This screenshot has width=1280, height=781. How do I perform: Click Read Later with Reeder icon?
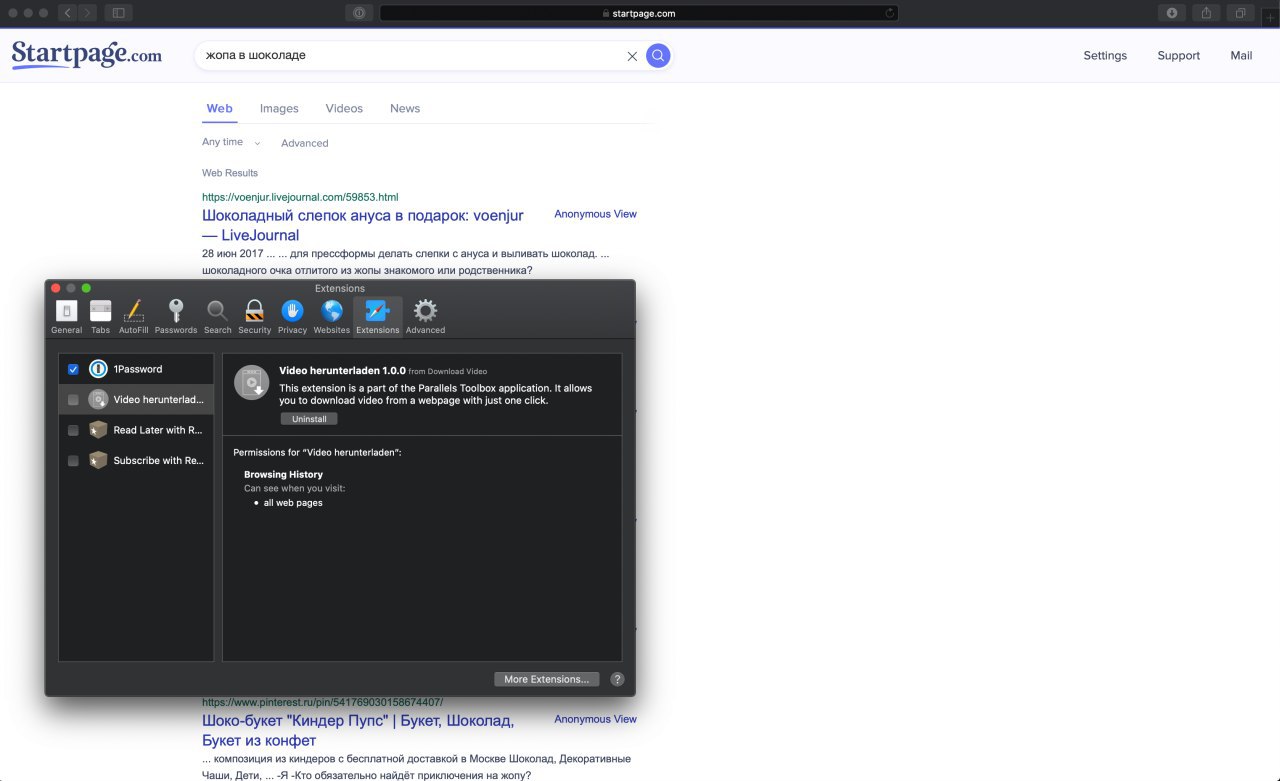pos(98,430)
